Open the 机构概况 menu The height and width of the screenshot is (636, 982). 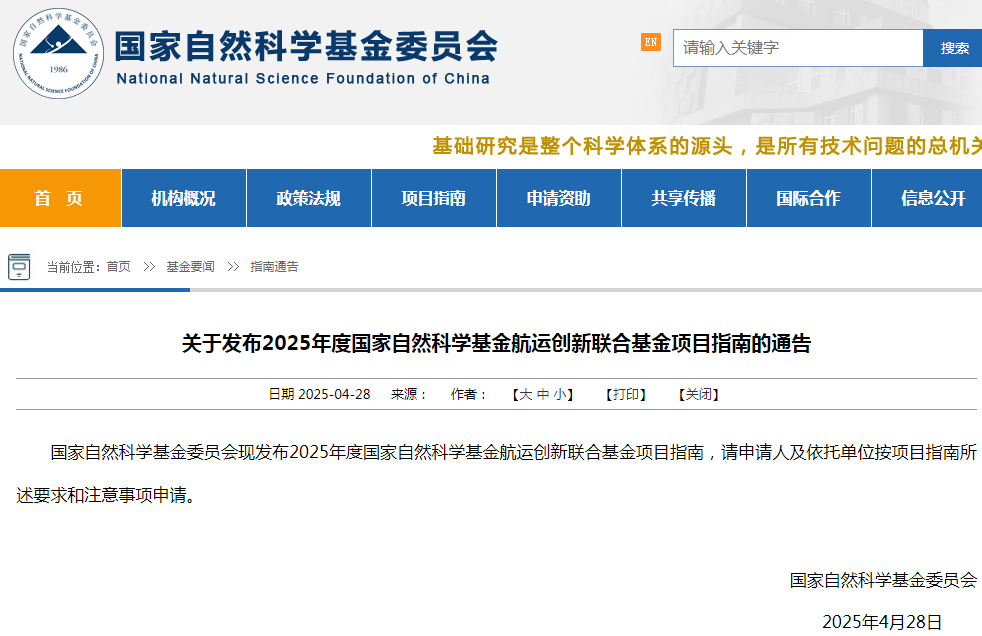click(x=183, y=198)
